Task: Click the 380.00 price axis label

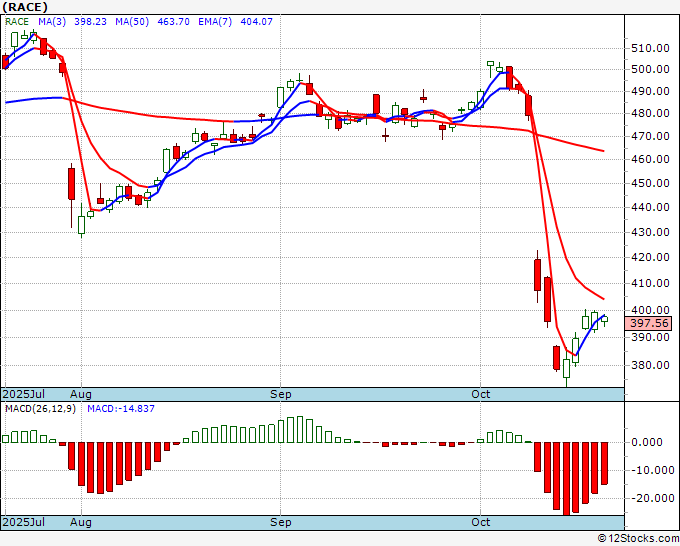Action: tap(650, 366)
